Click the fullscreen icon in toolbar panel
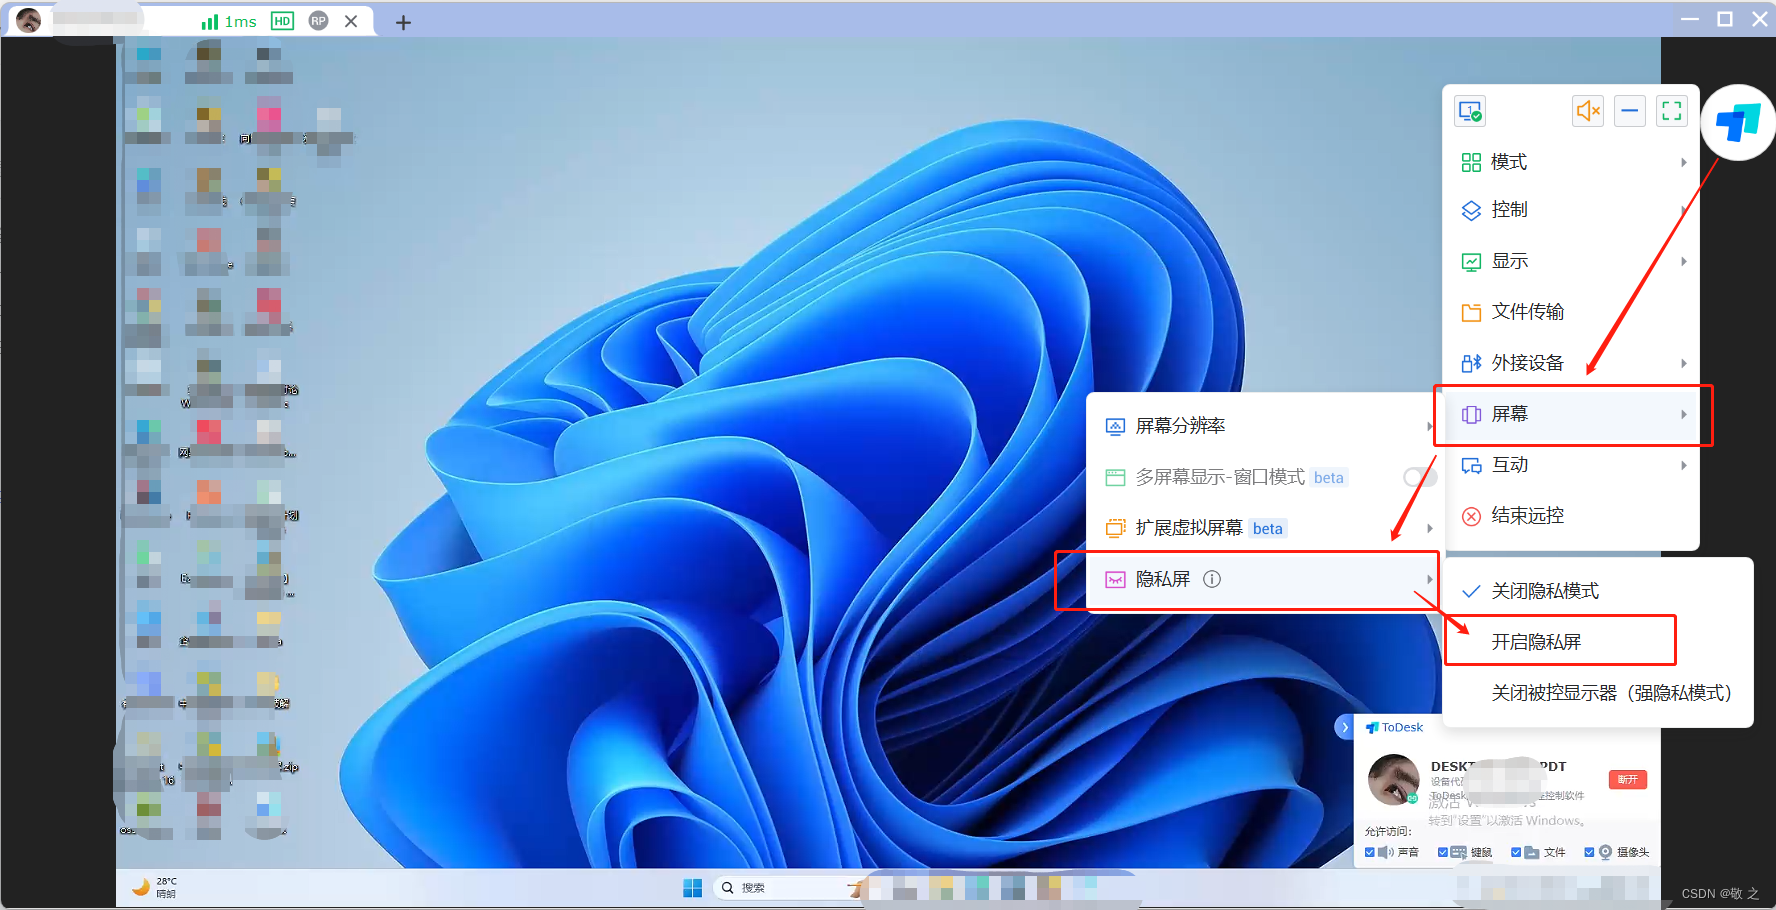 1672,111
